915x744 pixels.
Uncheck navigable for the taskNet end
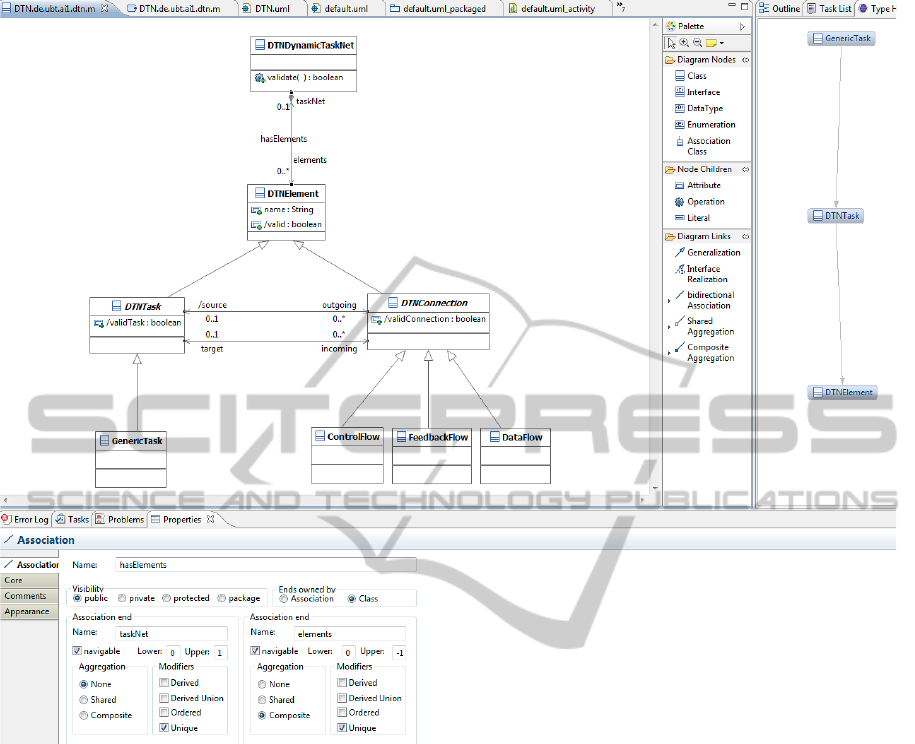[78, 651]
